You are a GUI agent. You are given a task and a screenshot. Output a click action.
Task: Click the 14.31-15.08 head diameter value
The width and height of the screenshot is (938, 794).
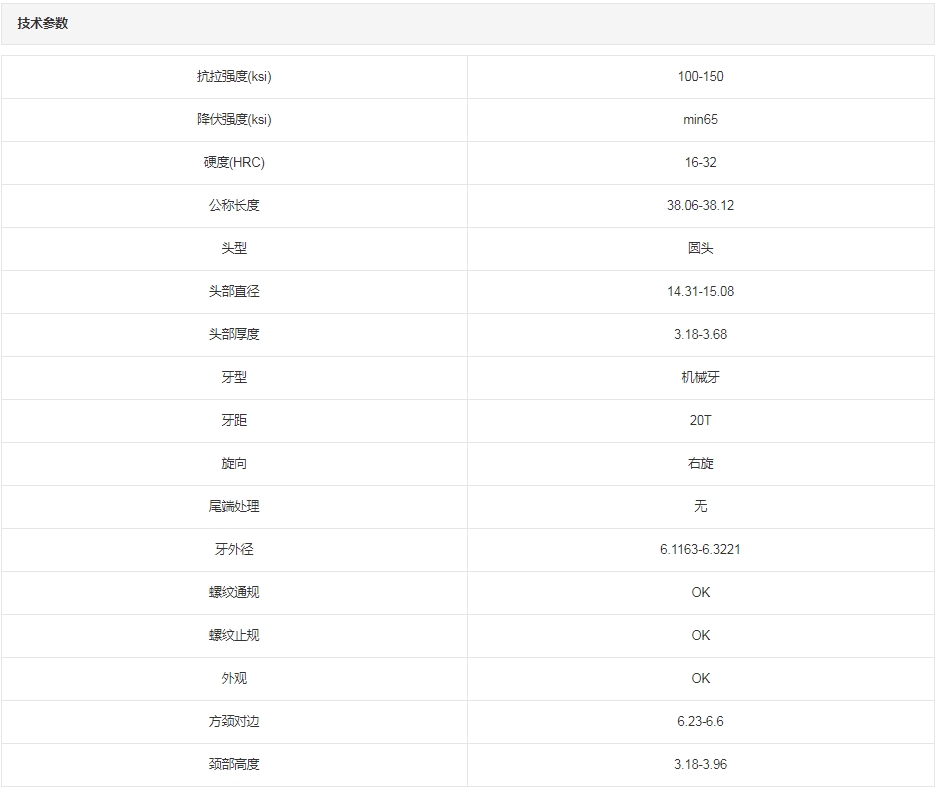[700, 292]
